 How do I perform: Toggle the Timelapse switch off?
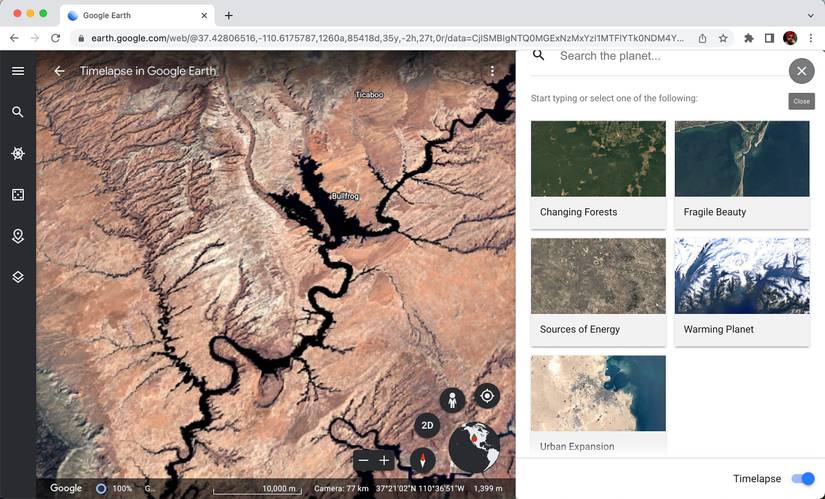803,478
